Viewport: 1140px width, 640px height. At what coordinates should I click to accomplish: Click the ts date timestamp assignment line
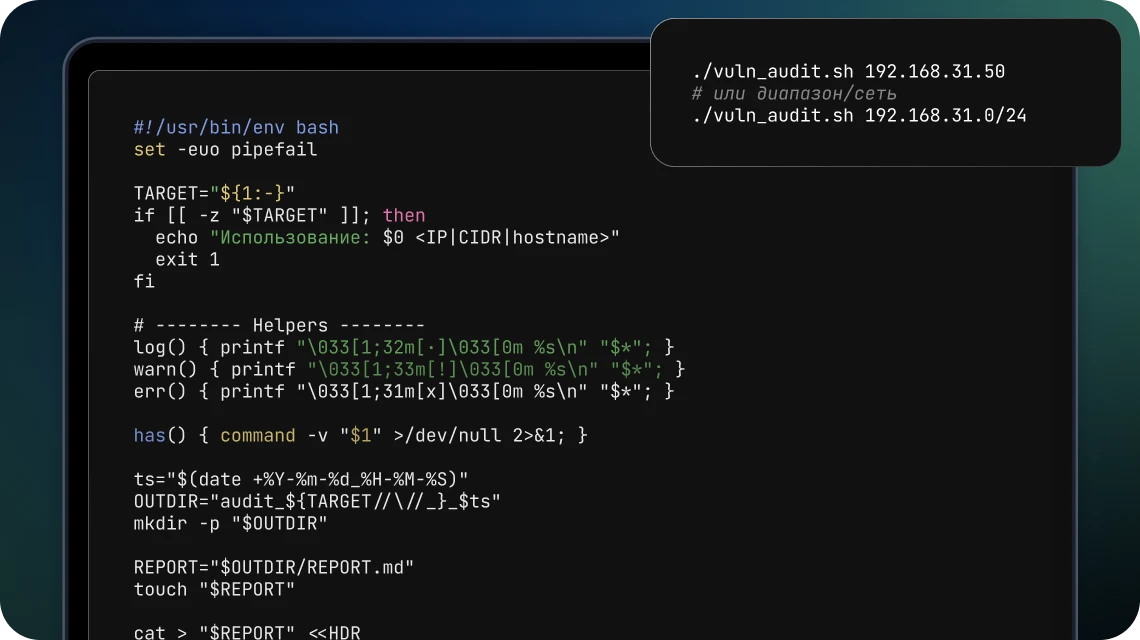click(301, 478)
